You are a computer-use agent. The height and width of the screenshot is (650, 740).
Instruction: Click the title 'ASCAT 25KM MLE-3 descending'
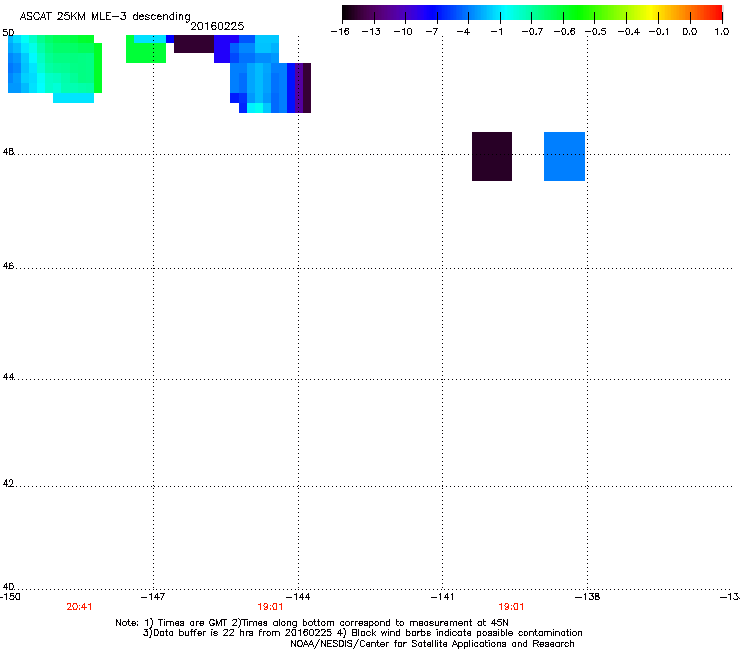105,16
